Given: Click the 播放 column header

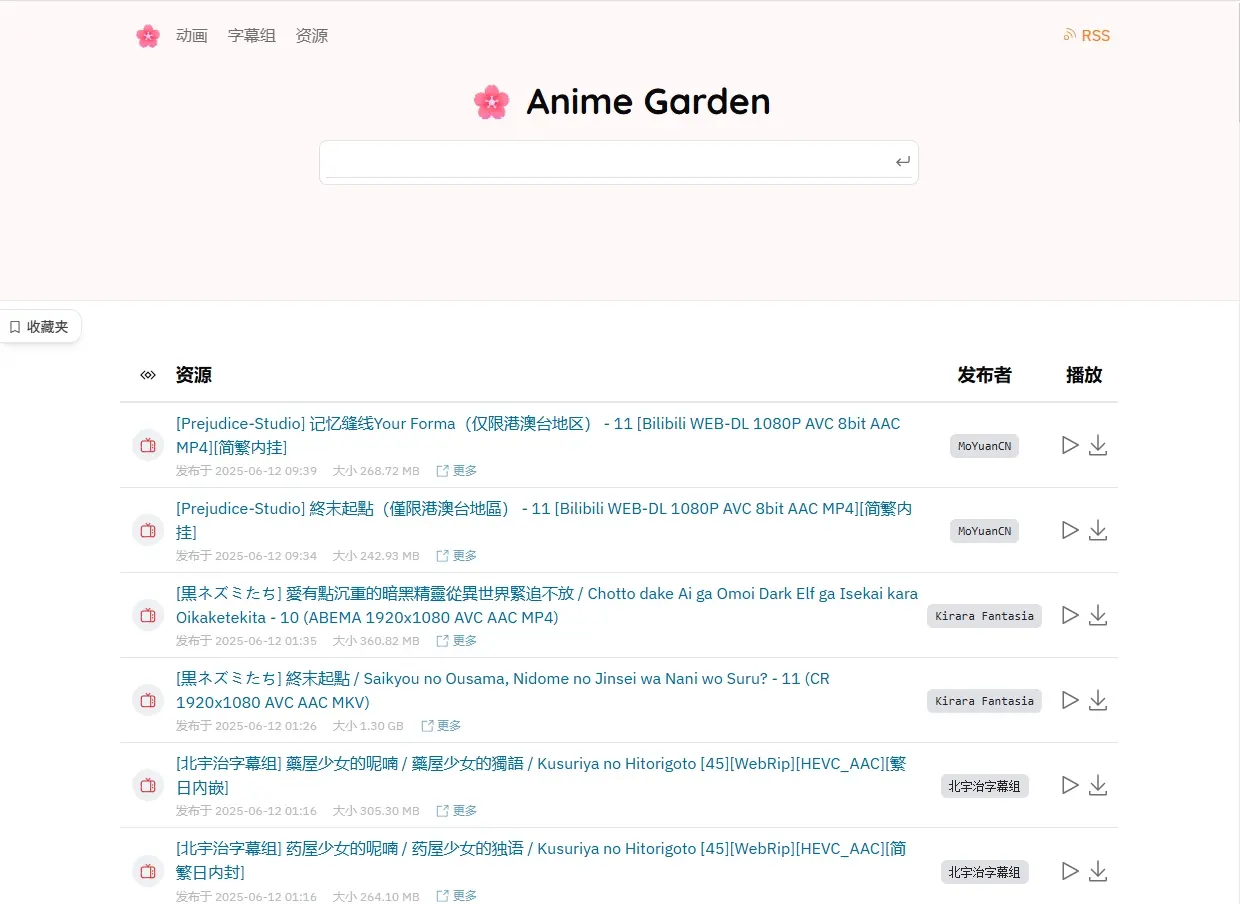Looking at the screenshot, I should 1084,375.
